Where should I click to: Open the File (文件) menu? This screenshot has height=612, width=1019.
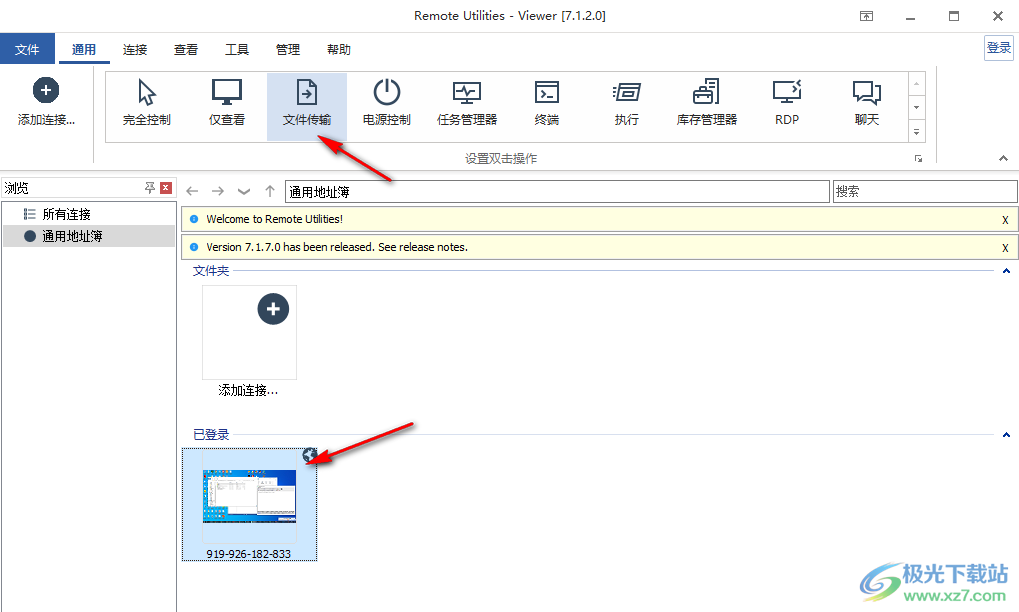(27, 49)
